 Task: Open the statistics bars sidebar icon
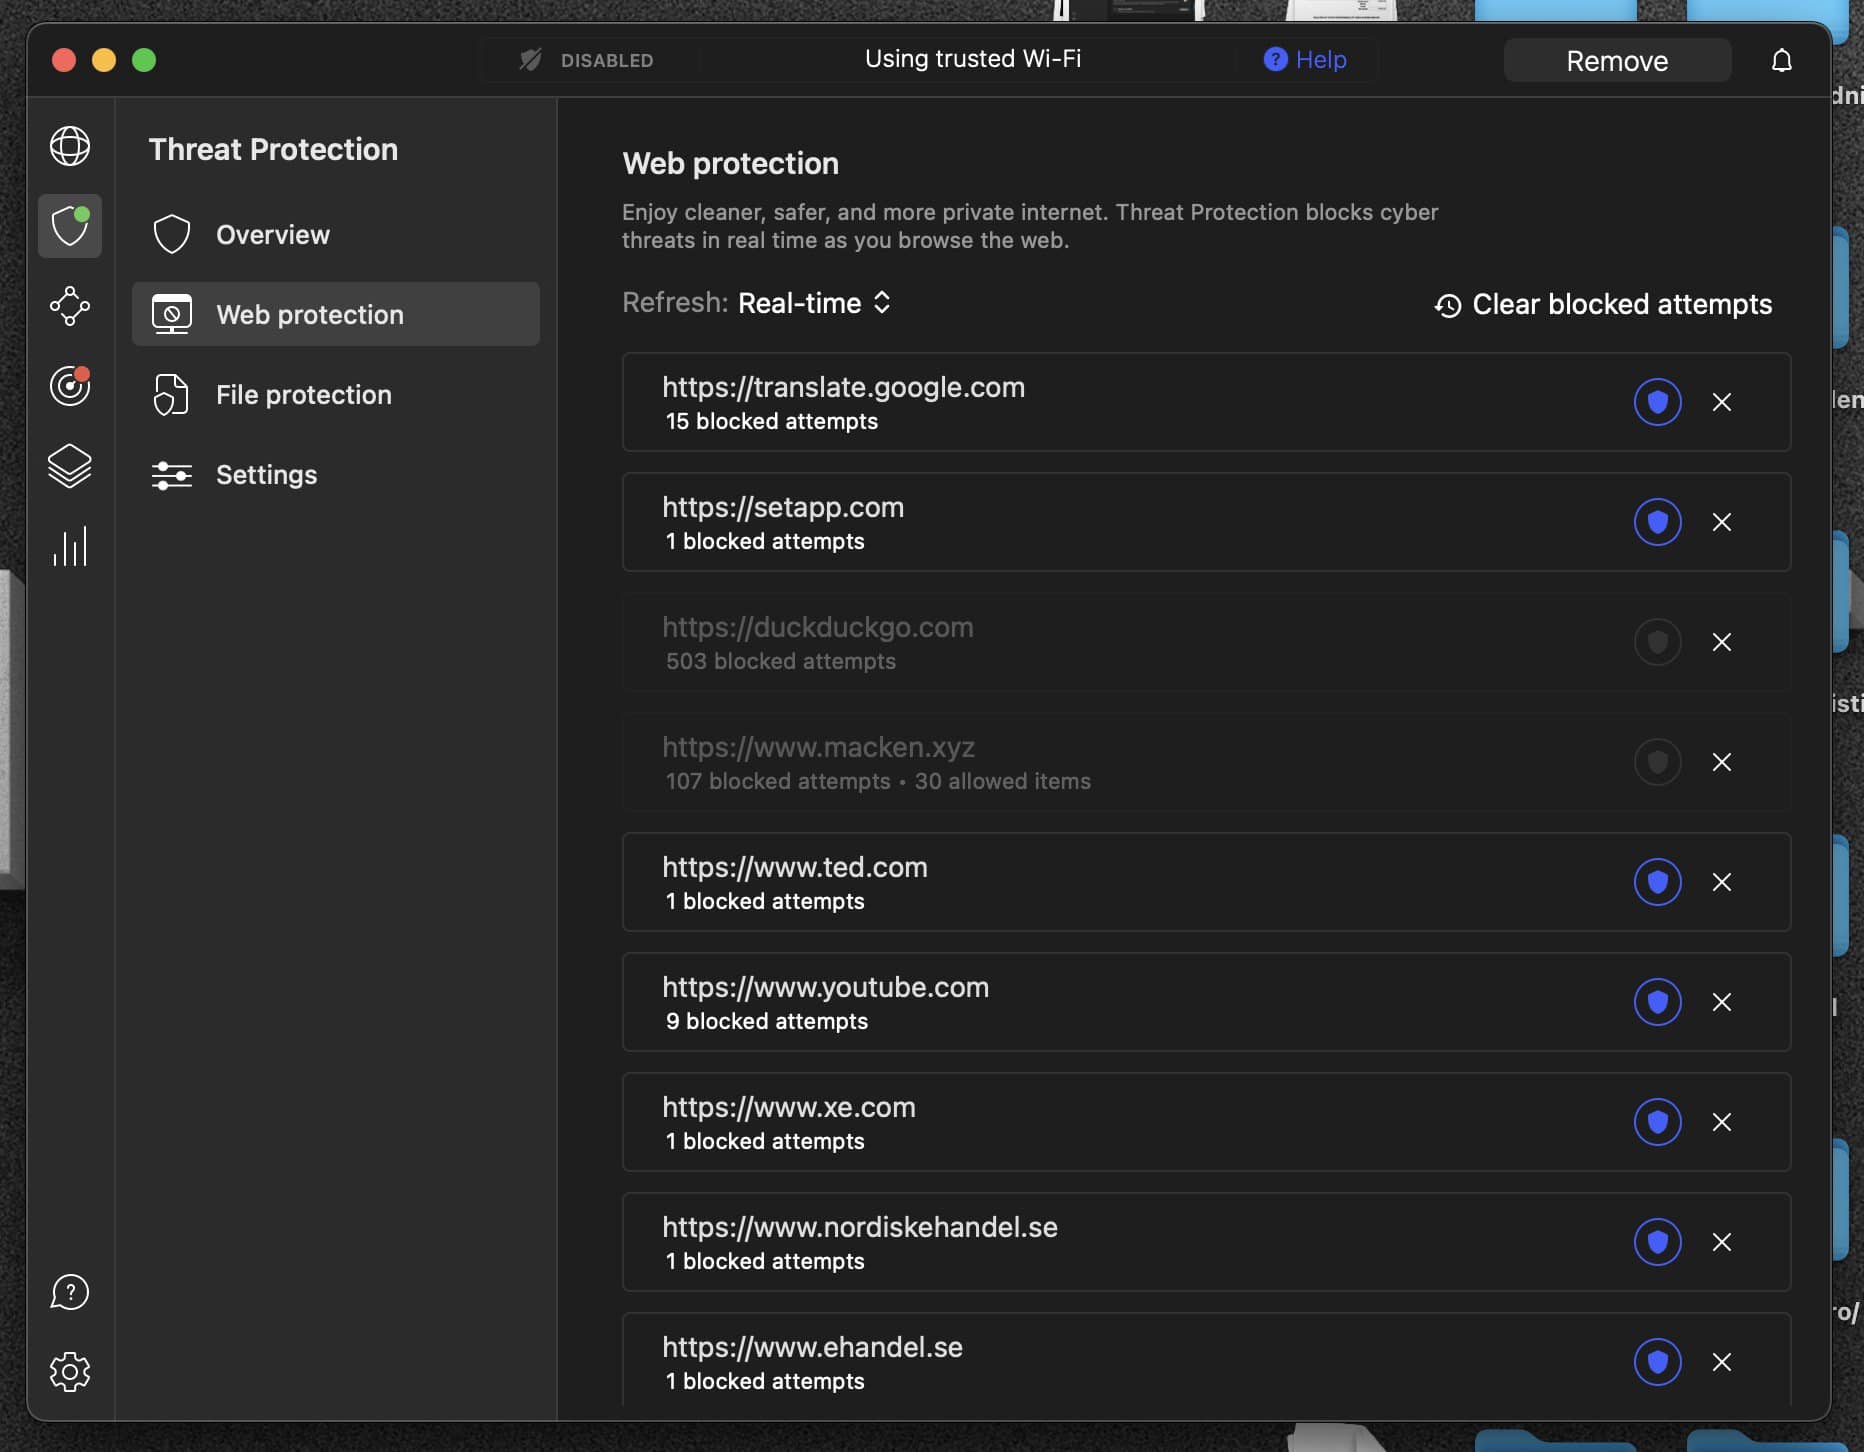click(70, 546)
